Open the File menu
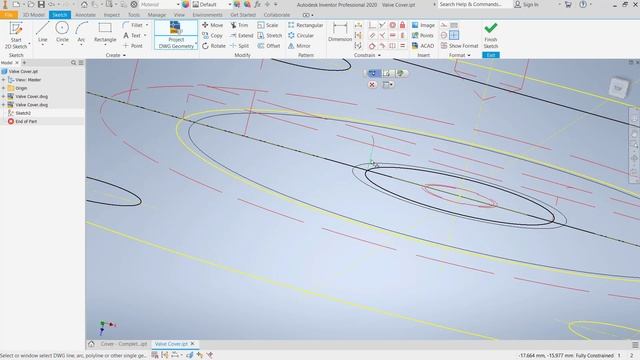640x360 pixels. pyautogui.click(x=9, y=15)
